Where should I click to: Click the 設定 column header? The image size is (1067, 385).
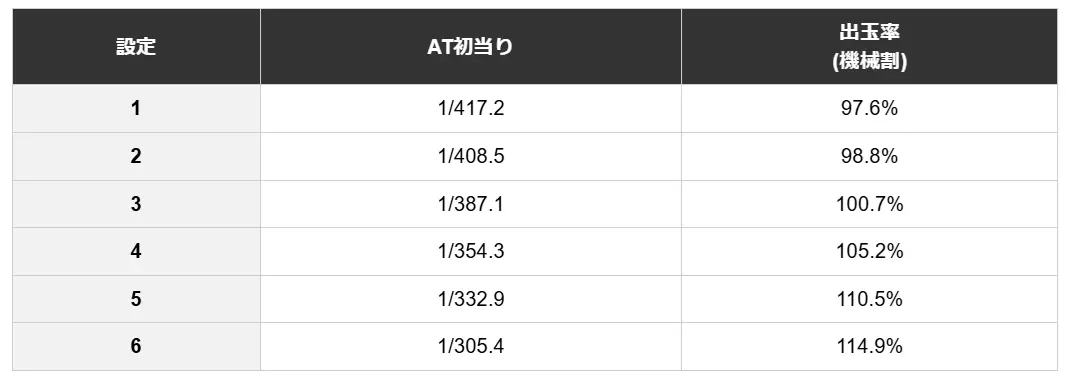pyautogui.click(x=136, y=47)
